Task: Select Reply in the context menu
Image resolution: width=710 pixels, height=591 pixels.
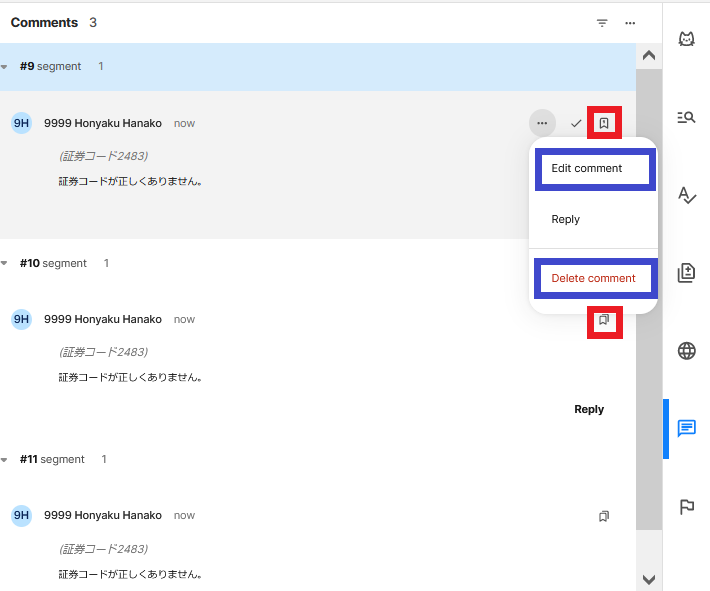Action: click(566, 219)
